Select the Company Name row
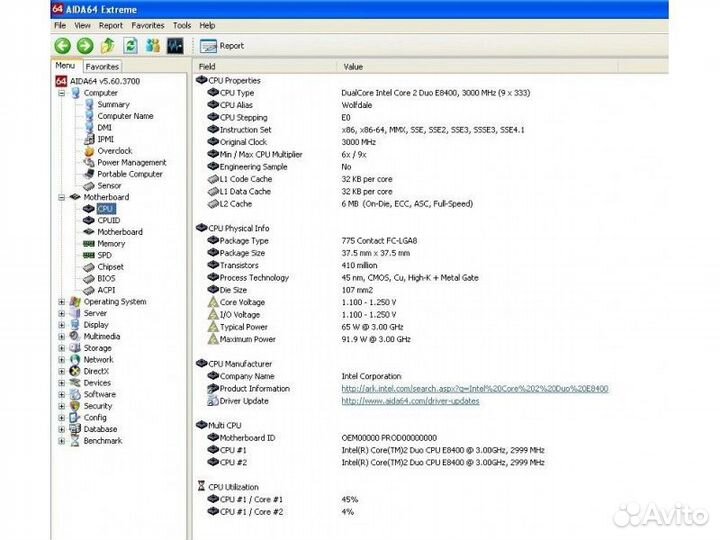 point(304,377)
